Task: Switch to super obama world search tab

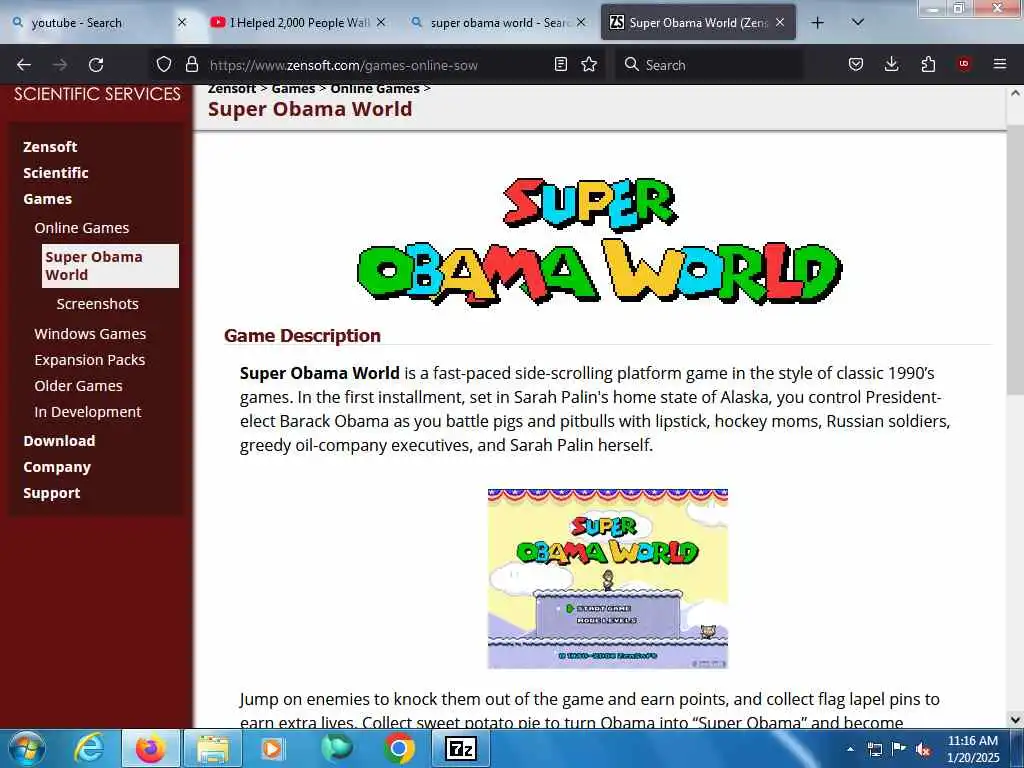Action: (498, 23)
